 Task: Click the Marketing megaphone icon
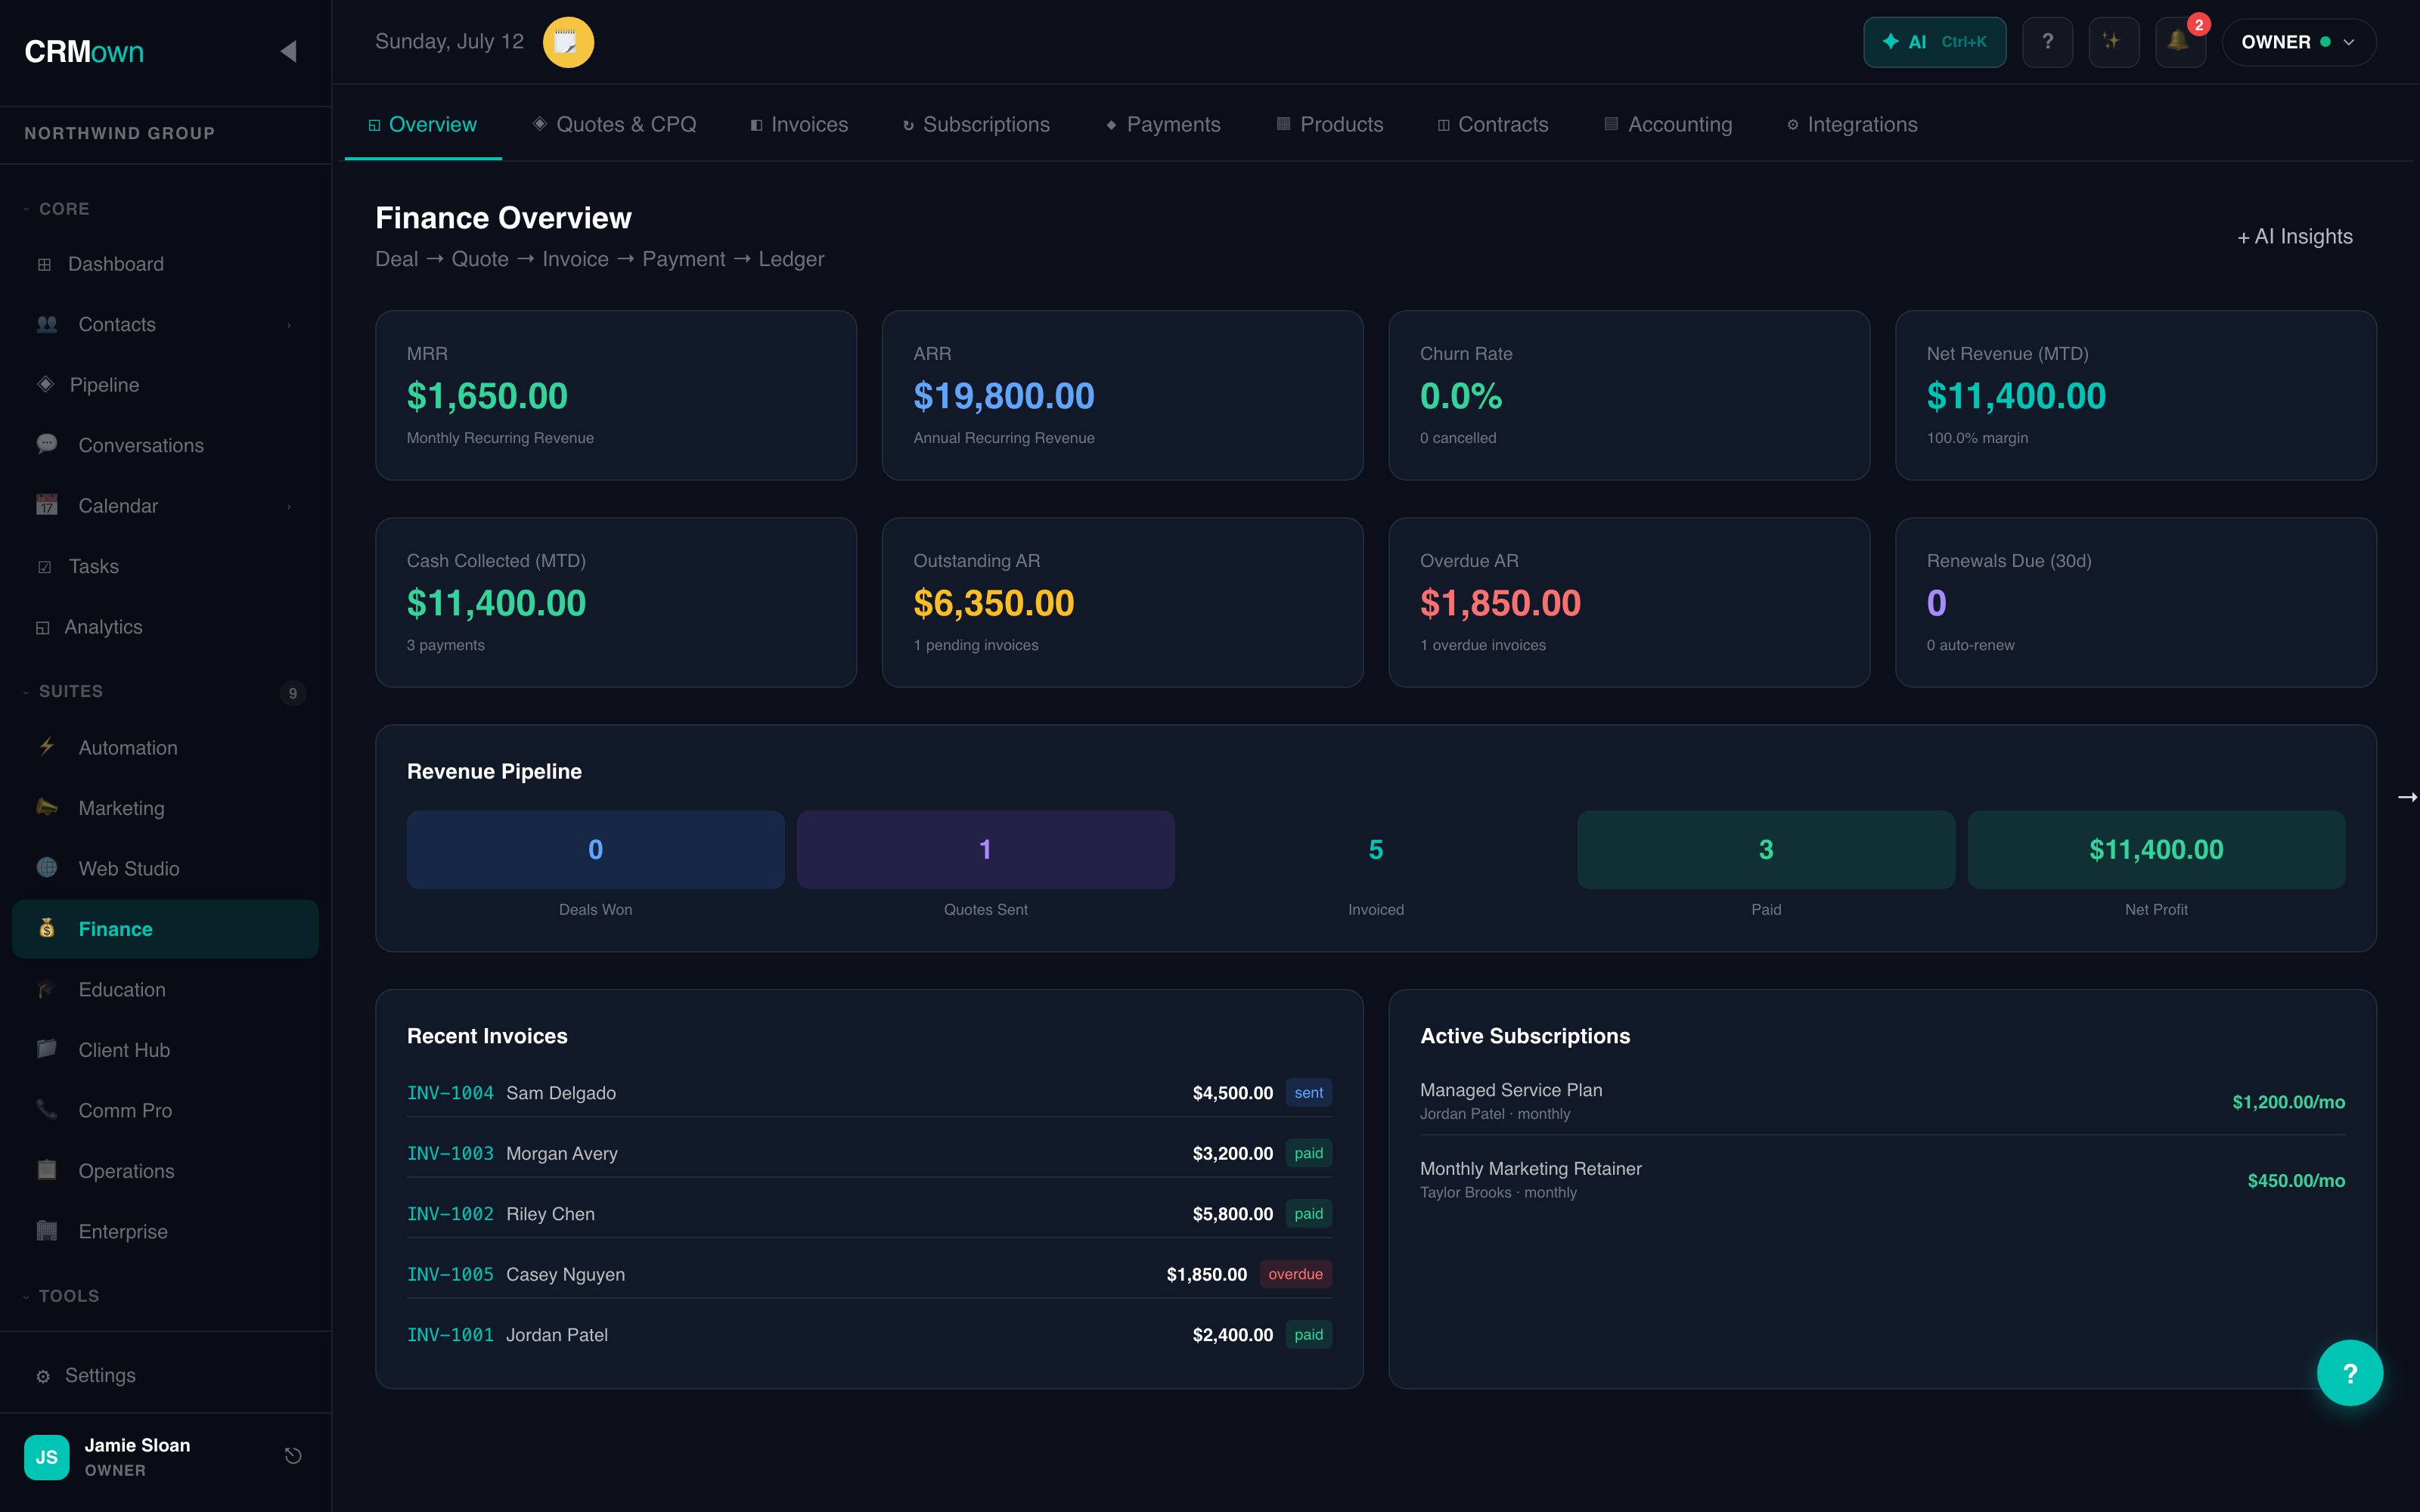click(47, 807)
